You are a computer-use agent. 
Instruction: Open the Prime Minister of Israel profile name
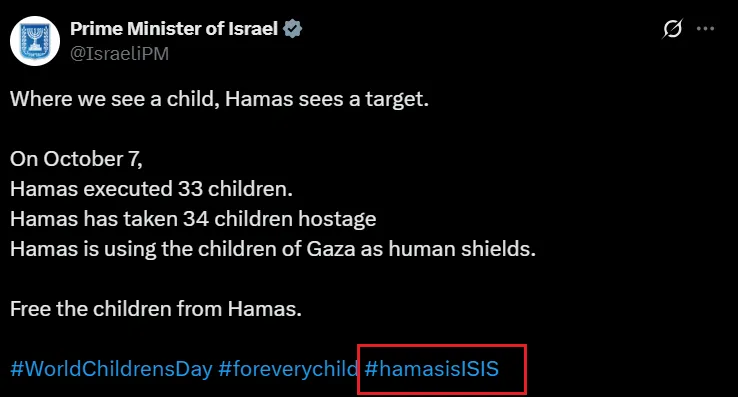click(174, 29)
